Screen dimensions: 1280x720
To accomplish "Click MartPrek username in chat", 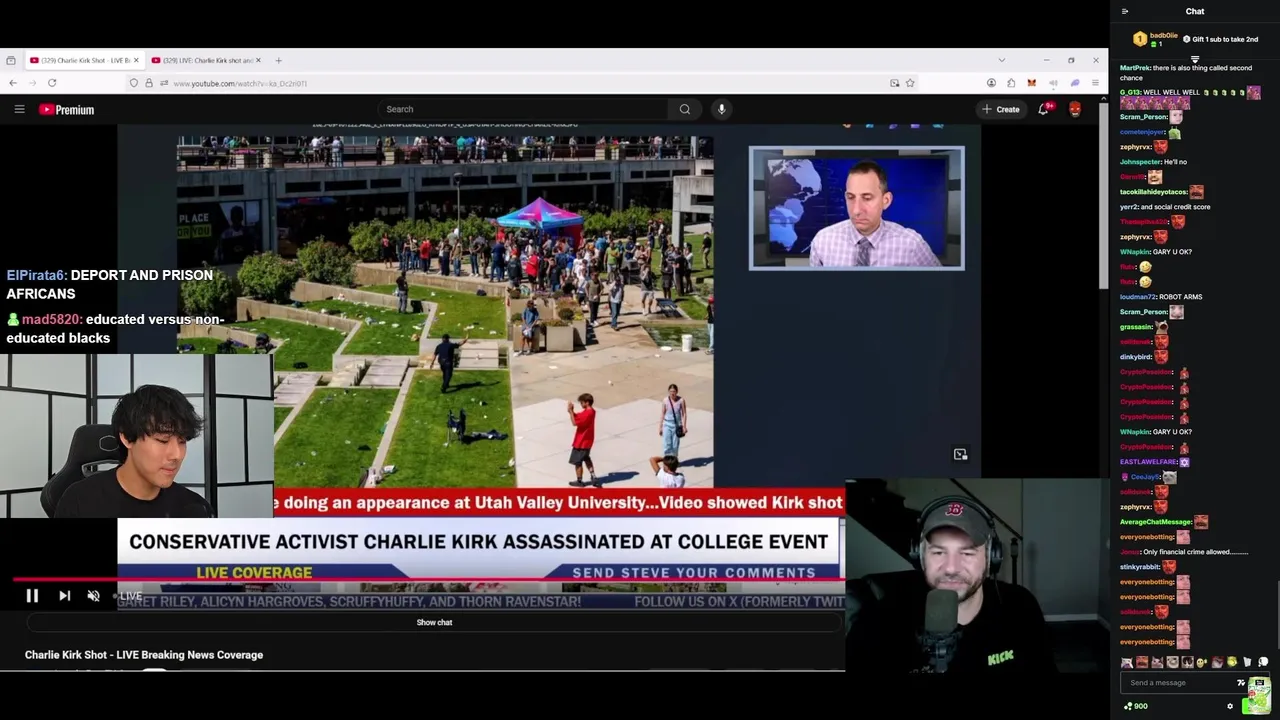I will pos(1135,68).
